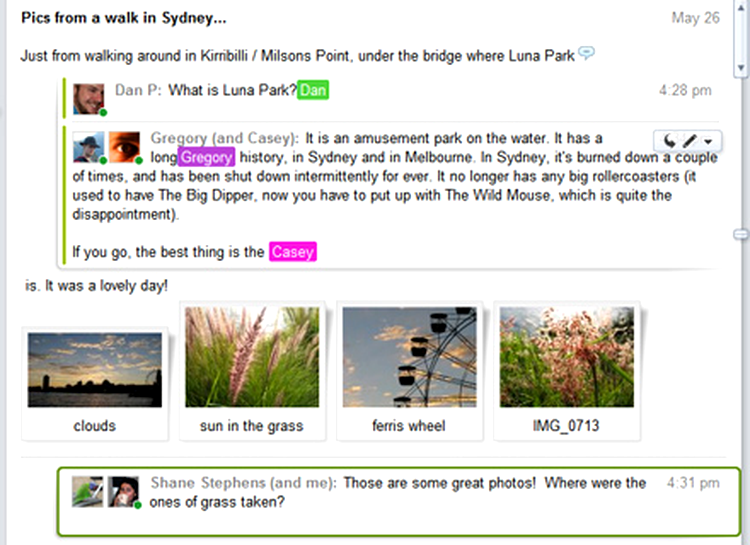Click the purple Gregory cursor tag
This screenshot has height=545, width=750.
pos(206,157)
